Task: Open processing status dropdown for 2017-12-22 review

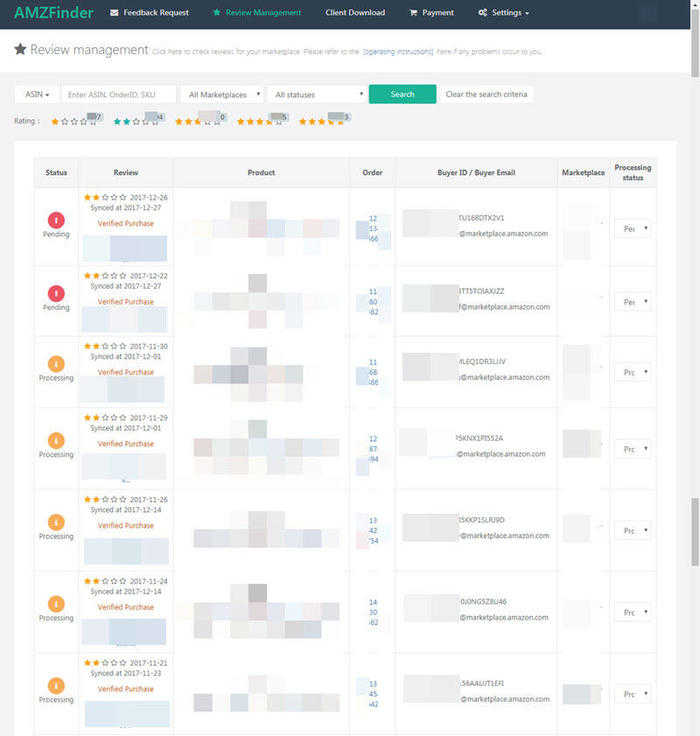Action: coord(632,301)
